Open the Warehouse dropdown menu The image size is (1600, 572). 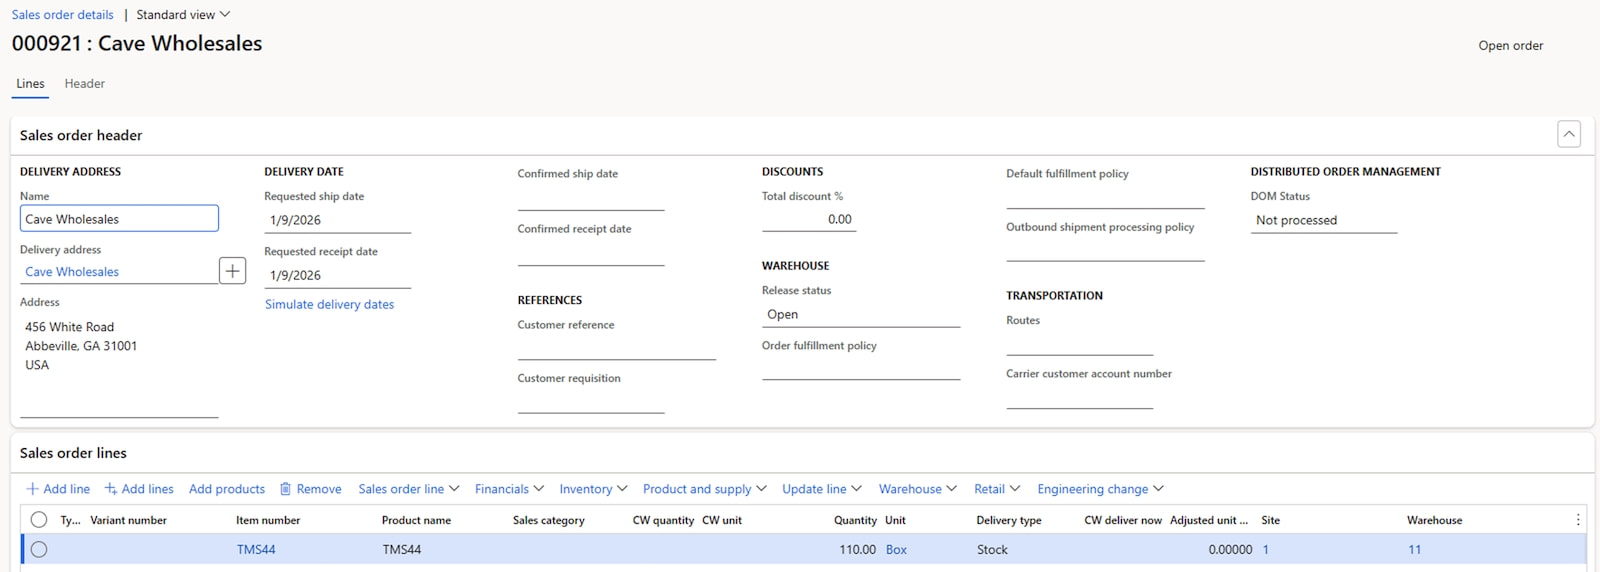[x=917, y=489]
